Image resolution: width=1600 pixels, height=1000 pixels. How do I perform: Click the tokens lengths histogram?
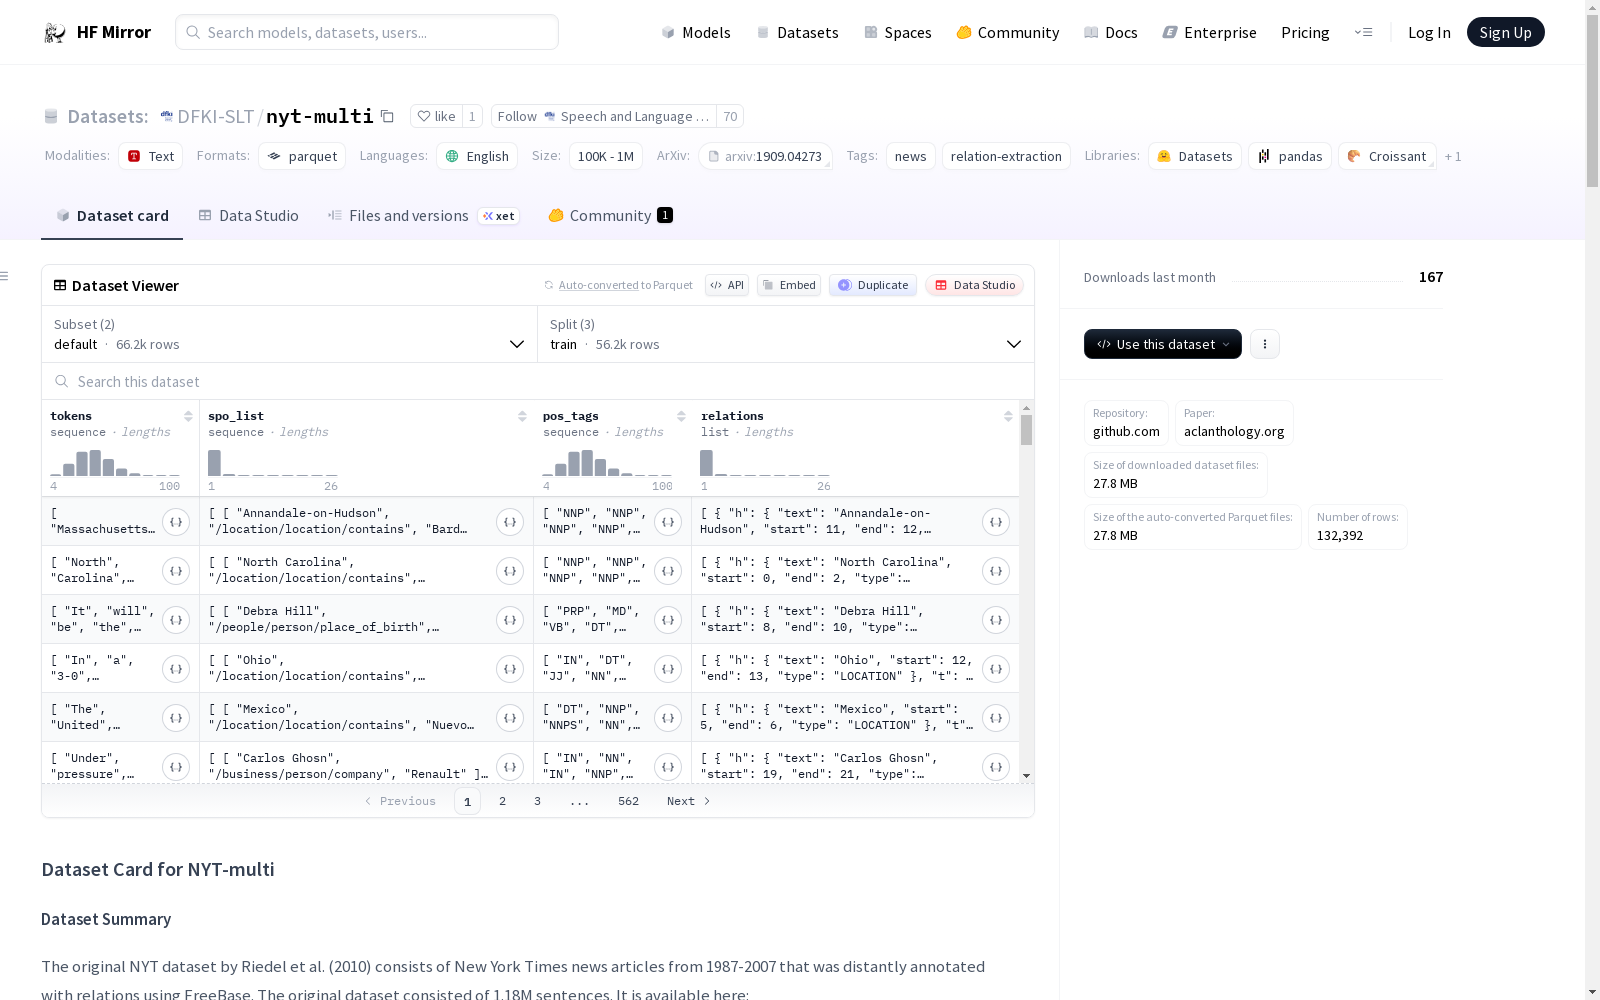(x=115, y=463)
